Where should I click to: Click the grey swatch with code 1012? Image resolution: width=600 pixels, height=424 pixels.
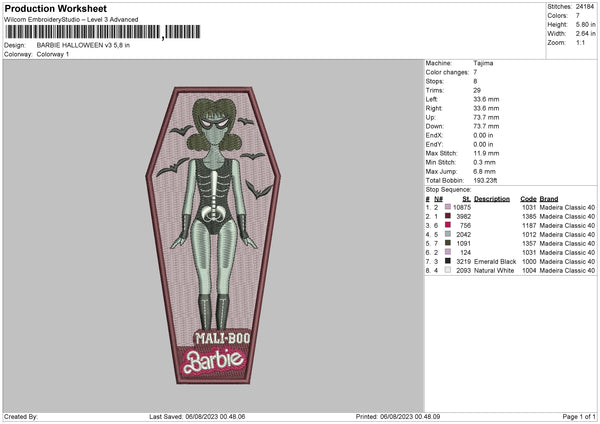447,234
